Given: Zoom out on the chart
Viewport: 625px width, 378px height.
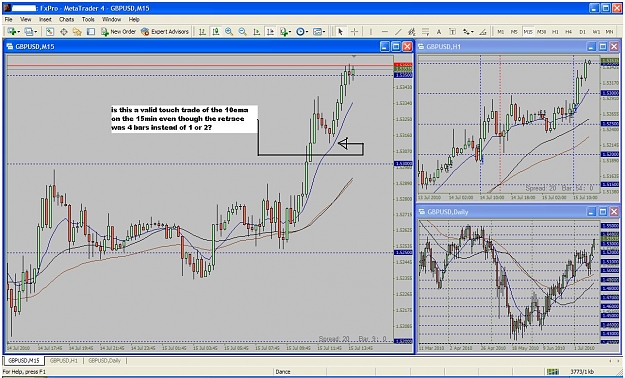Looking at the screenshot, I should pyautogui.click(x=242, y=32).
